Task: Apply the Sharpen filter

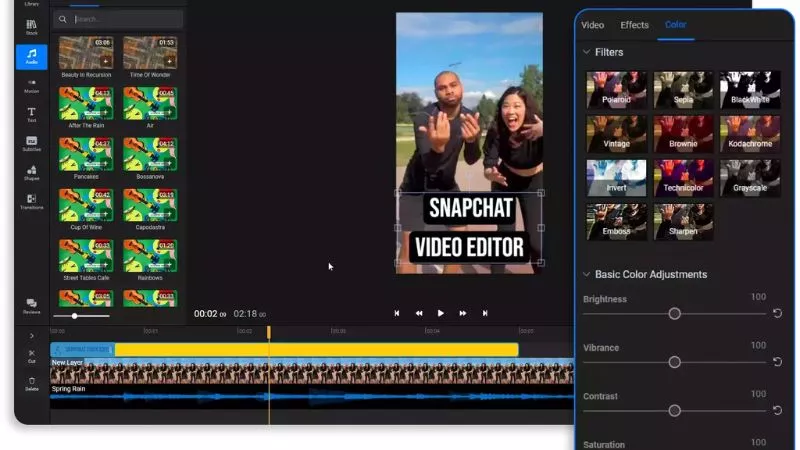Action: click(683, 222)
